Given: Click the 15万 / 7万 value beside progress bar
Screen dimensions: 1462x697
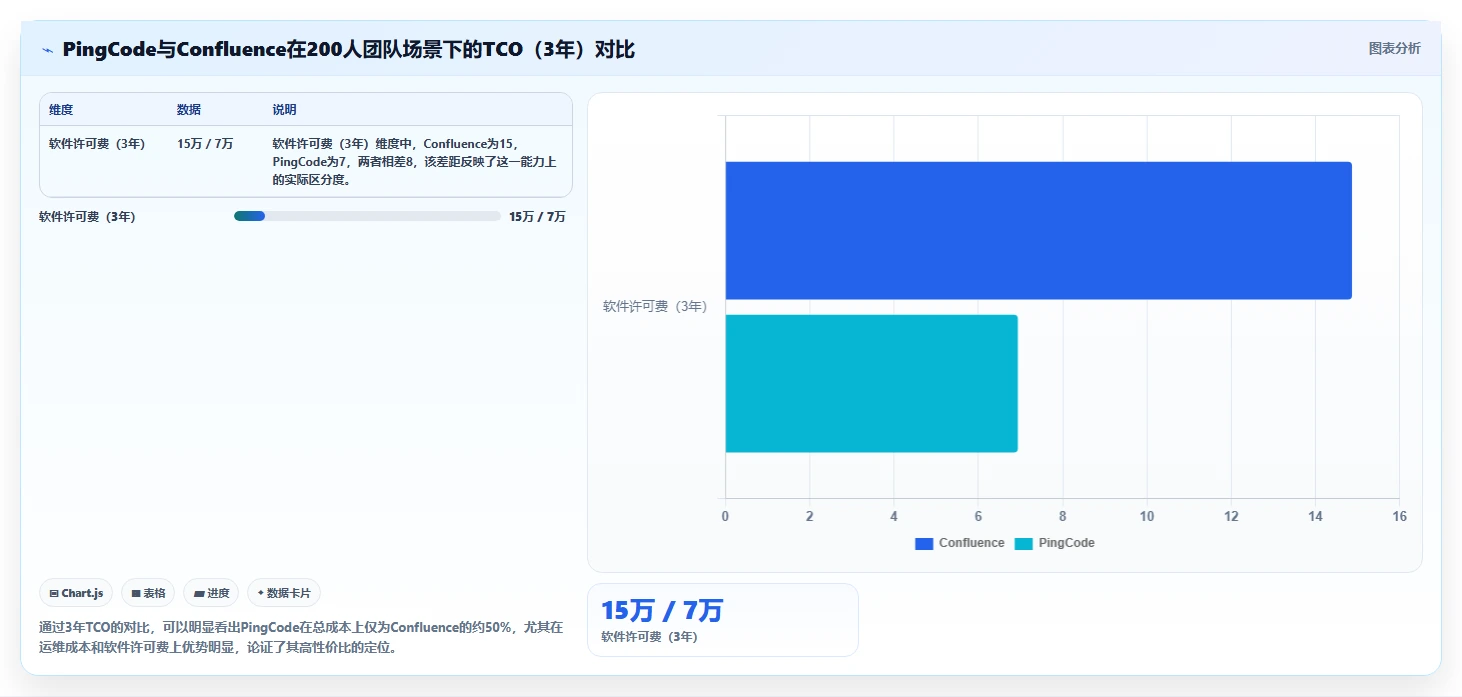Looking at the screenshot, I should point(537,216).
